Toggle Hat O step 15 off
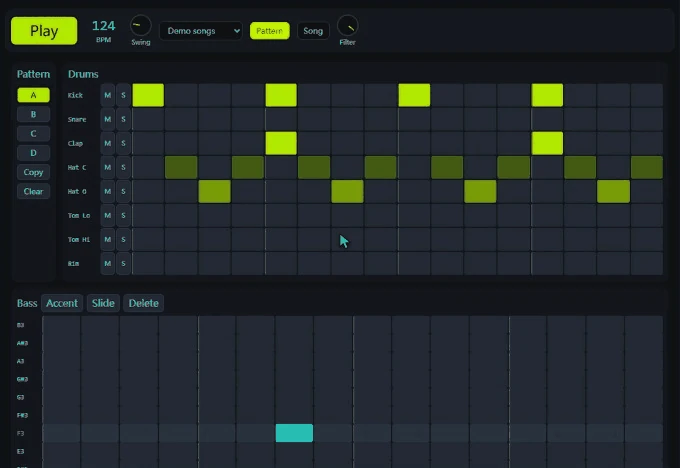Viewport: 680px width, 468px height. 614,191
